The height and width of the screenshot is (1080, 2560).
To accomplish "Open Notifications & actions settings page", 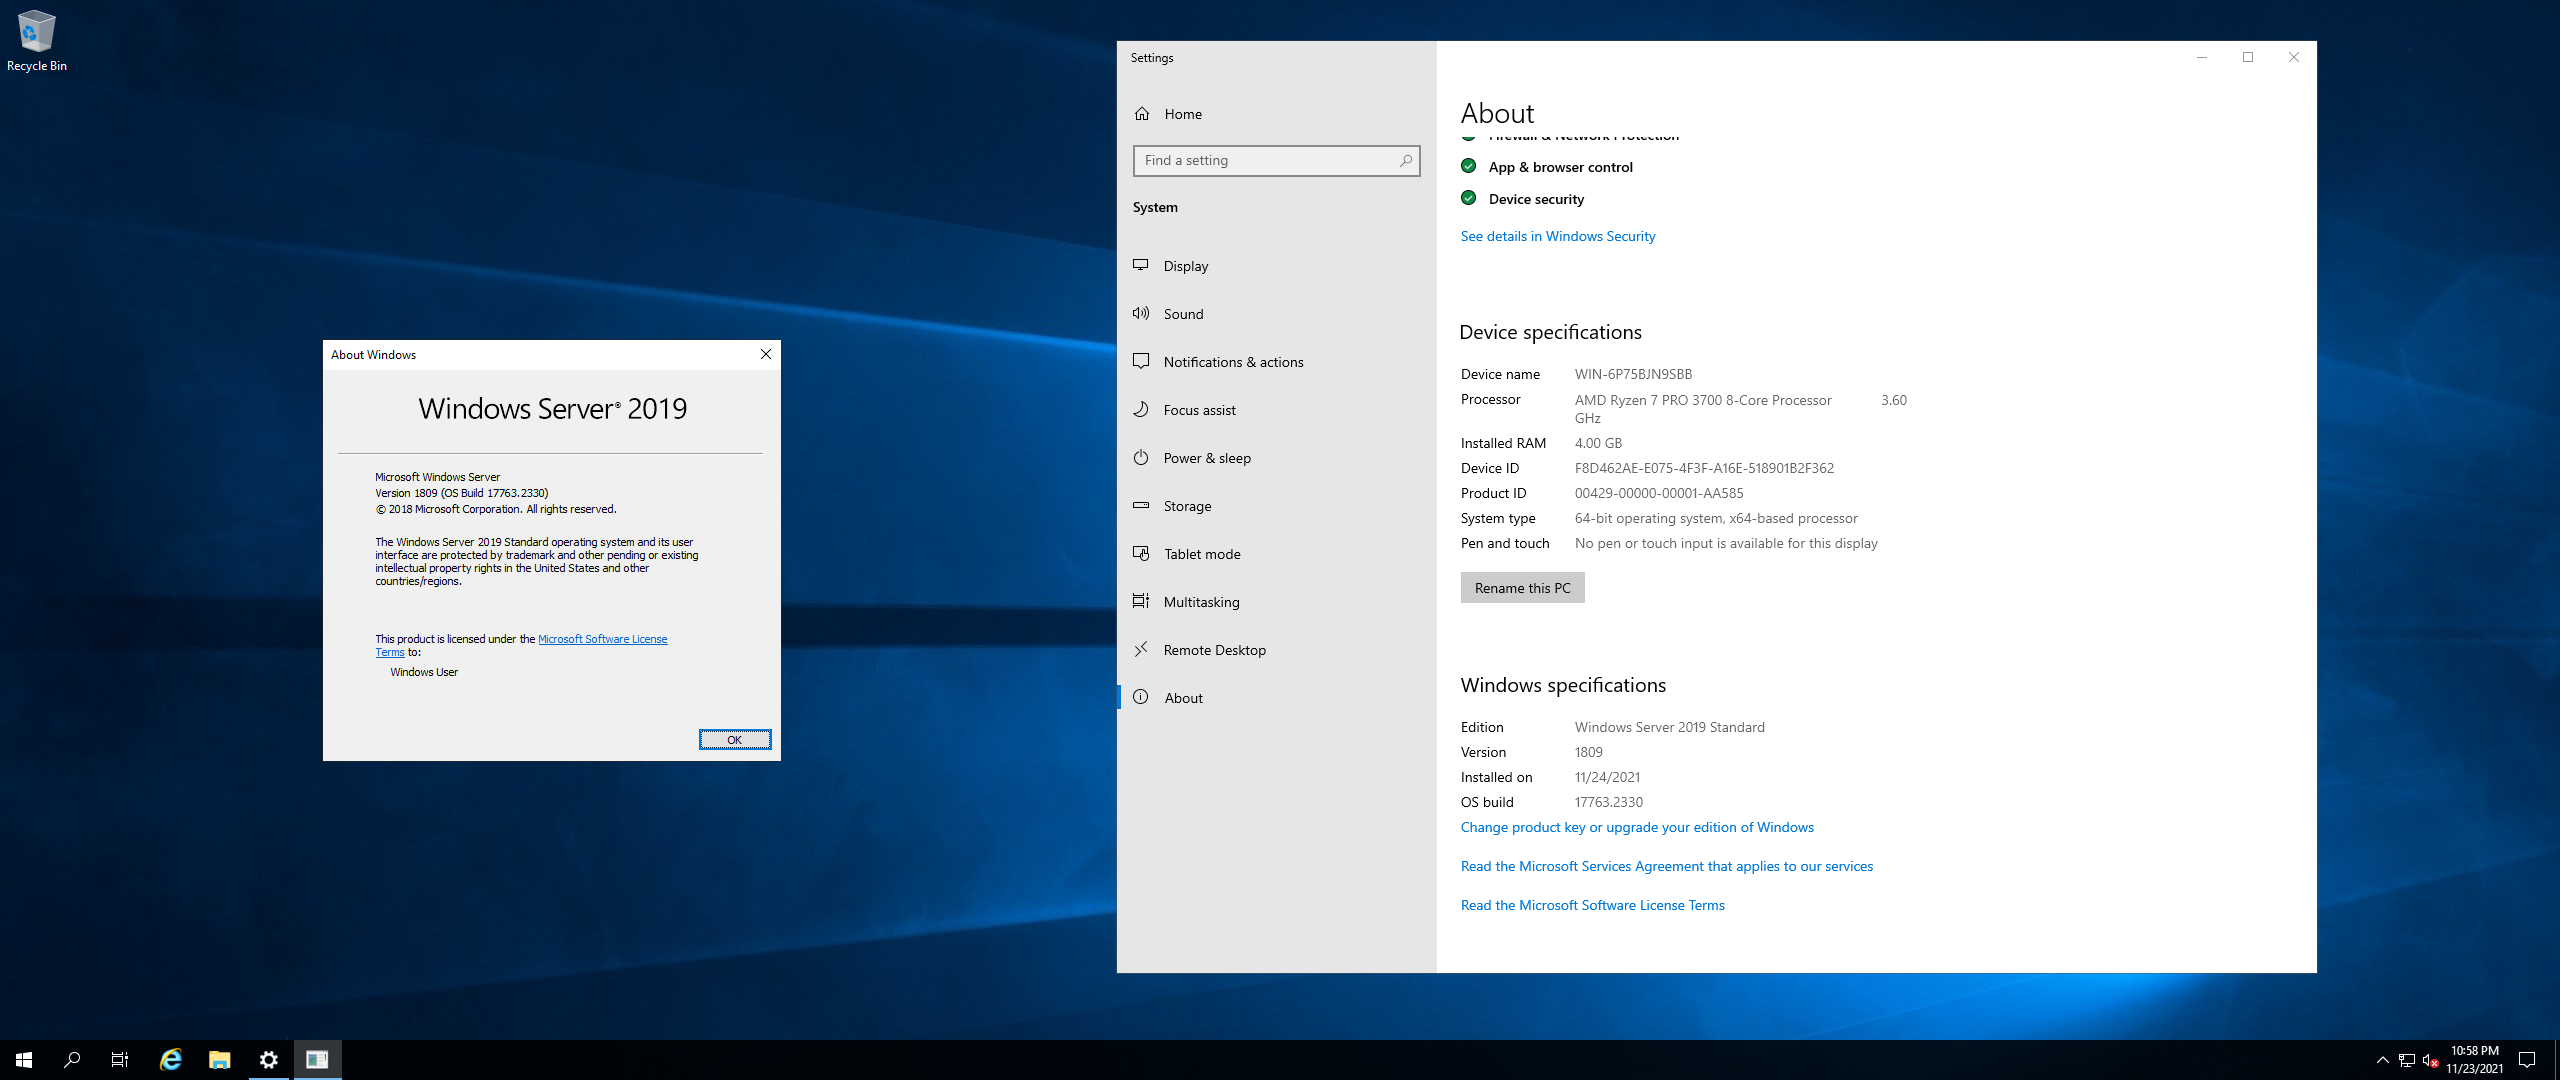I will click(1277, 362).
